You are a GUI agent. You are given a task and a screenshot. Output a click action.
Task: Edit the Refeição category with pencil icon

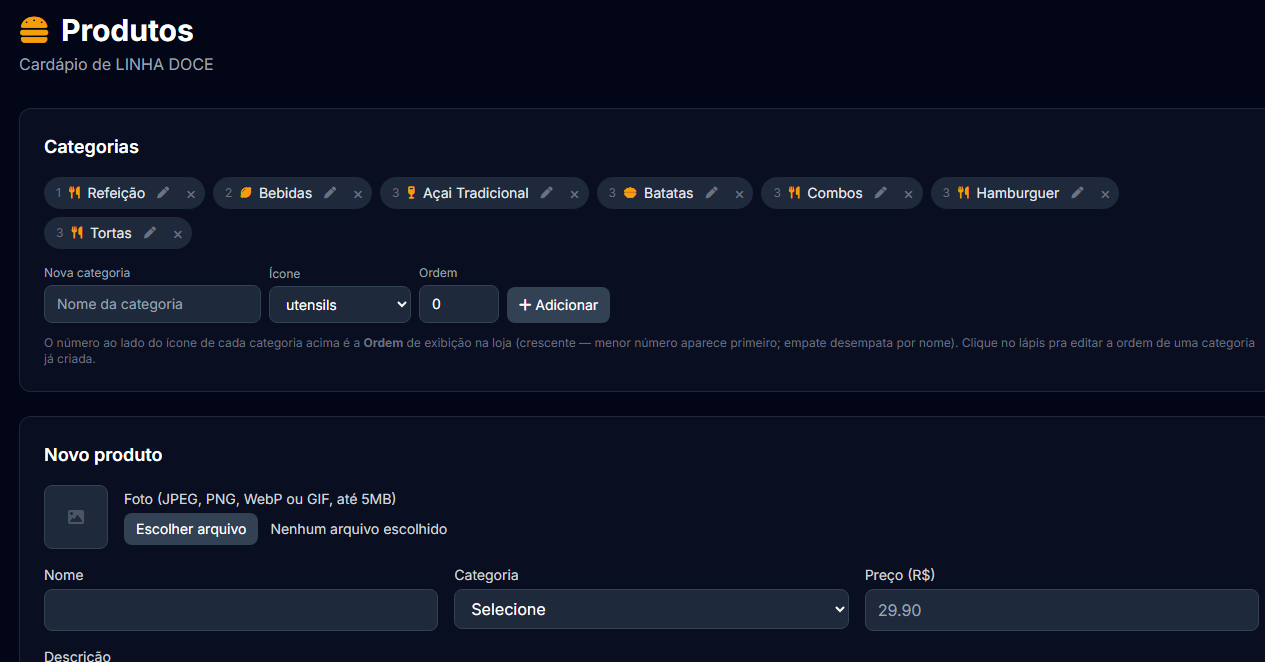pos(163,193)
